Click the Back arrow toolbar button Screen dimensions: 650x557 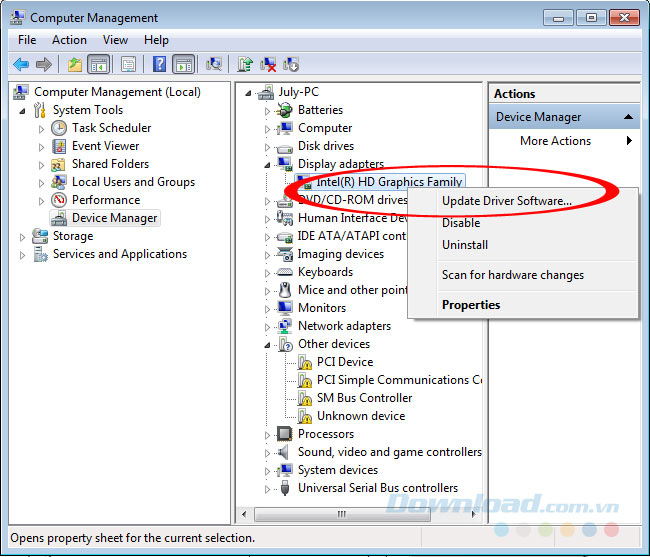pyautogui.click(x=20, y=65)
